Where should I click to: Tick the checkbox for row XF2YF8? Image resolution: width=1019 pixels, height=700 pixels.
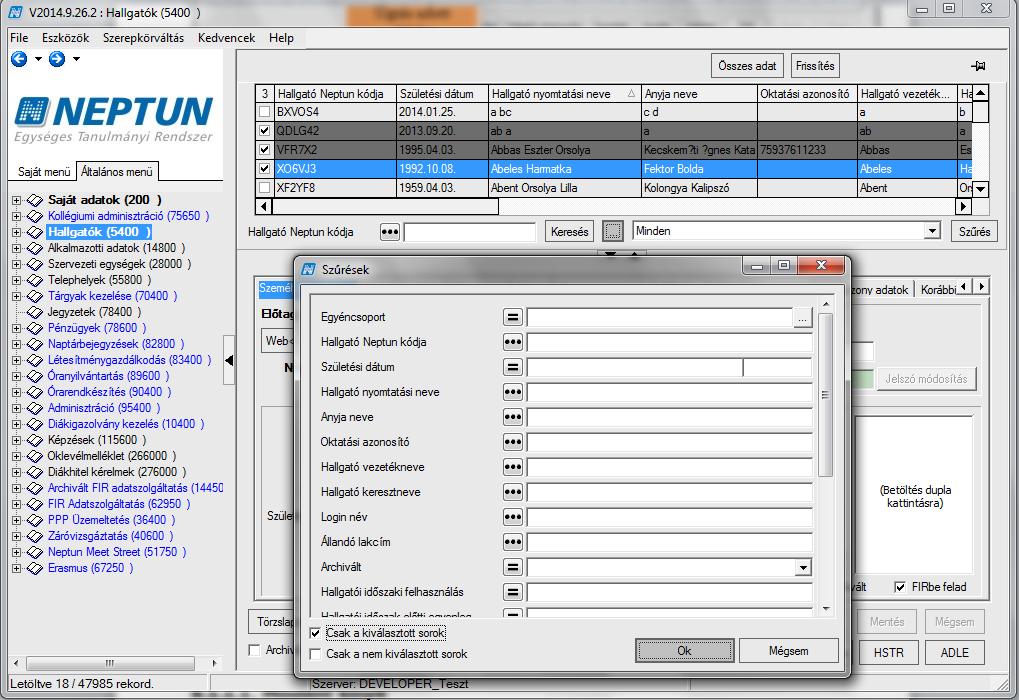coord(264,188)
